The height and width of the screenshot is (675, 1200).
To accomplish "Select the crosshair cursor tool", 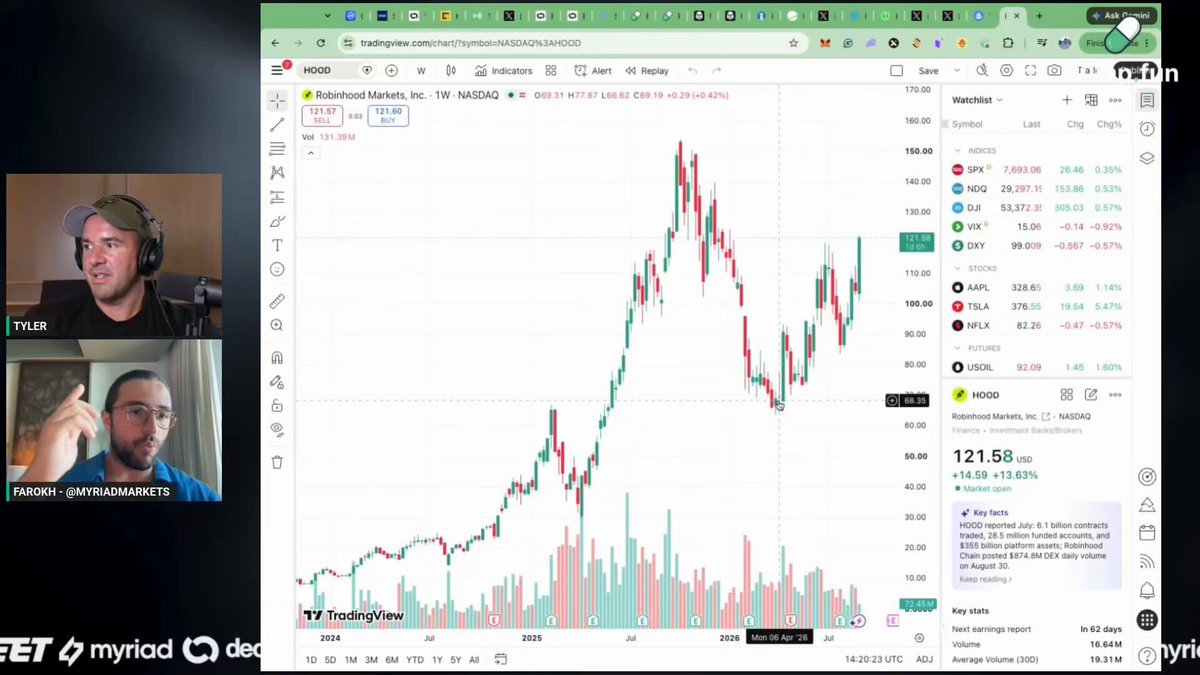I will tap(277, 100).
